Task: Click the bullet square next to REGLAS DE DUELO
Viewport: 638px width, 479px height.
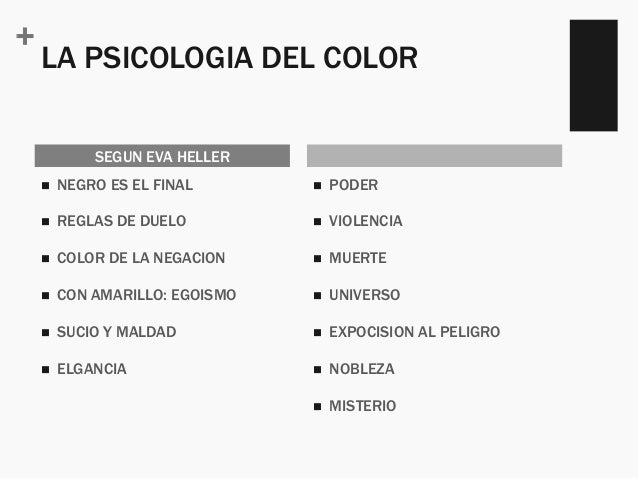Action: [46, 222]
